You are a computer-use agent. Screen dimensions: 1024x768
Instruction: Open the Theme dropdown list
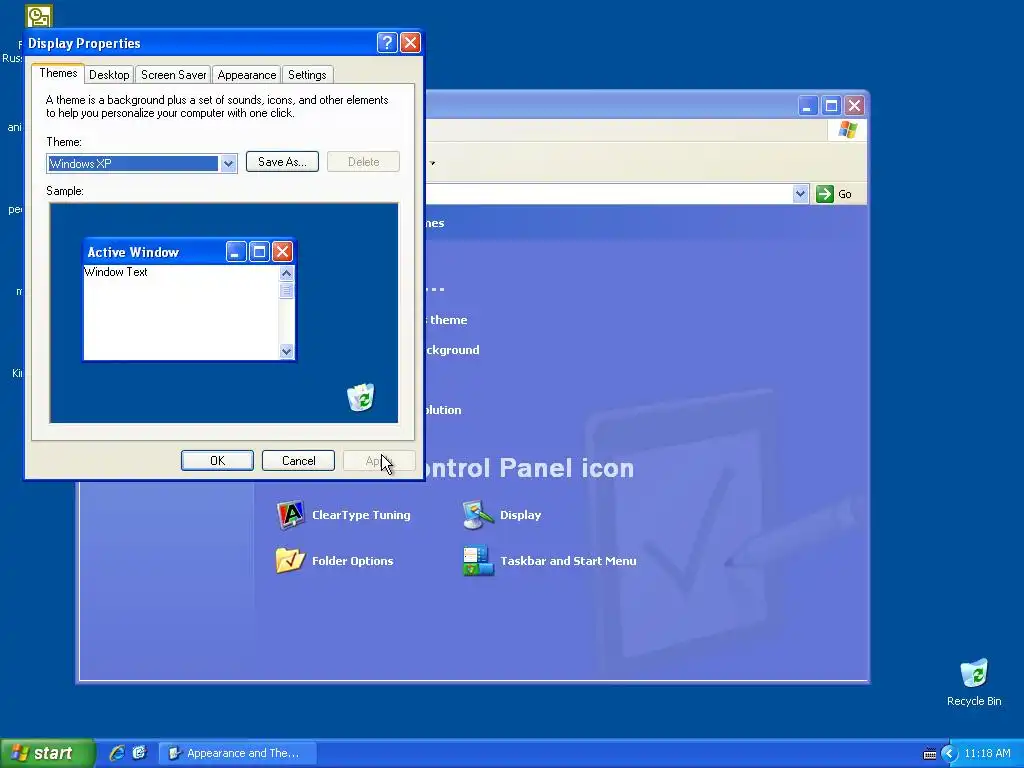click(x=228, y=163)
